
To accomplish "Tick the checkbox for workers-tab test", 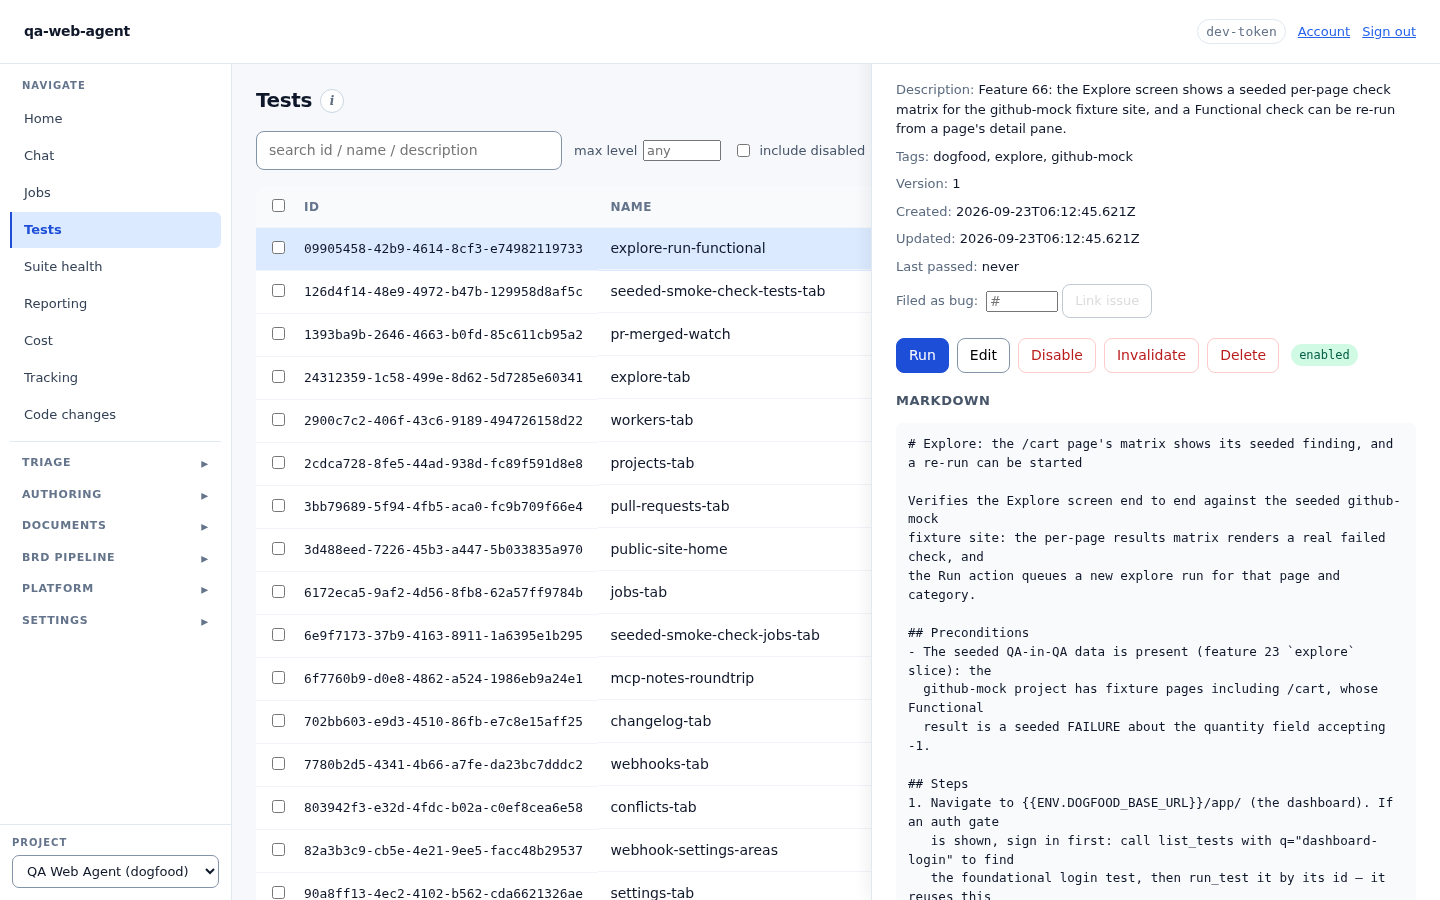I will [x=278, y=420].
